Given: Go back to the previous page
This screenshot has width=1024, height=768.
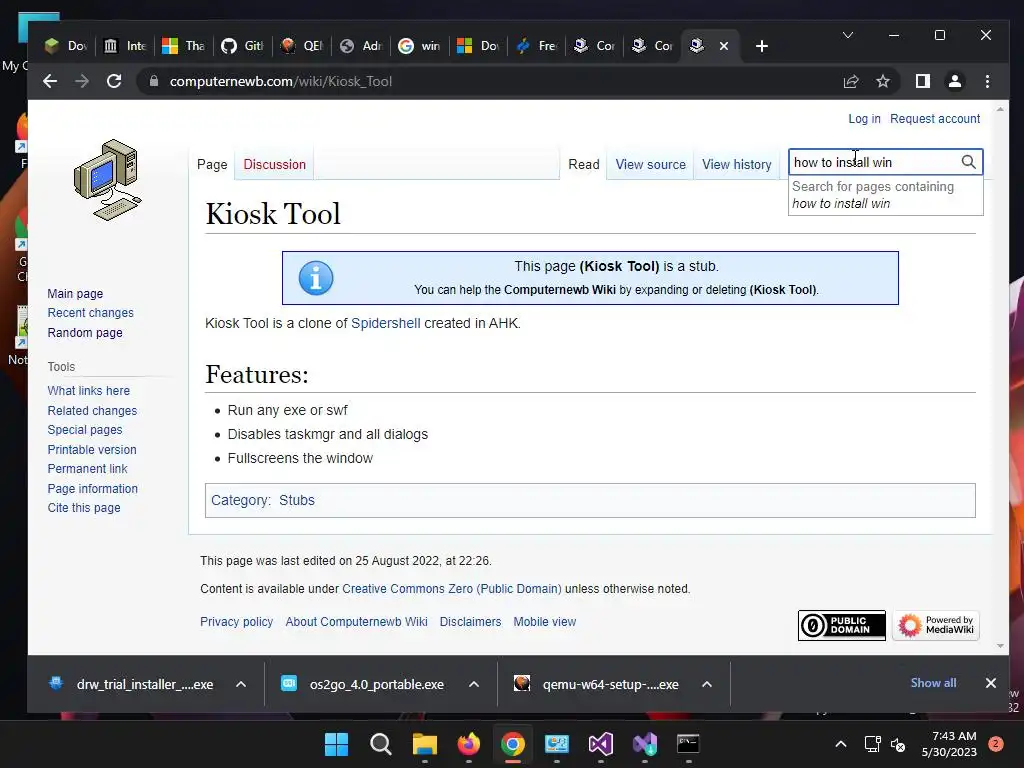Looking at the screenshot, I should pyautogui.click(x=50, y=81).
